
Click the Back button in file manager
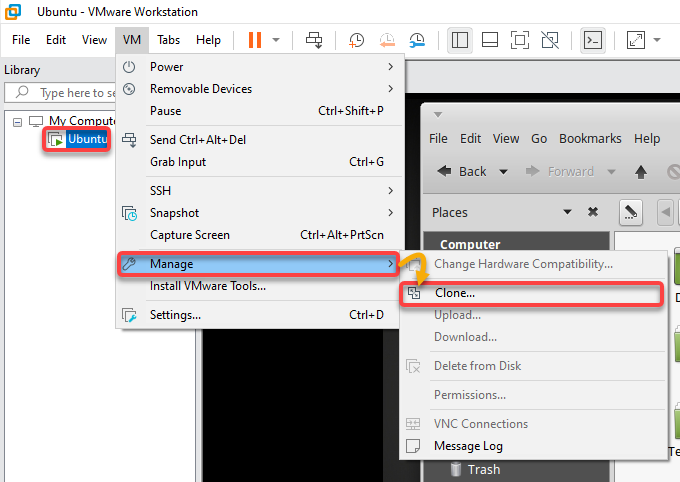tap(462, 172)
